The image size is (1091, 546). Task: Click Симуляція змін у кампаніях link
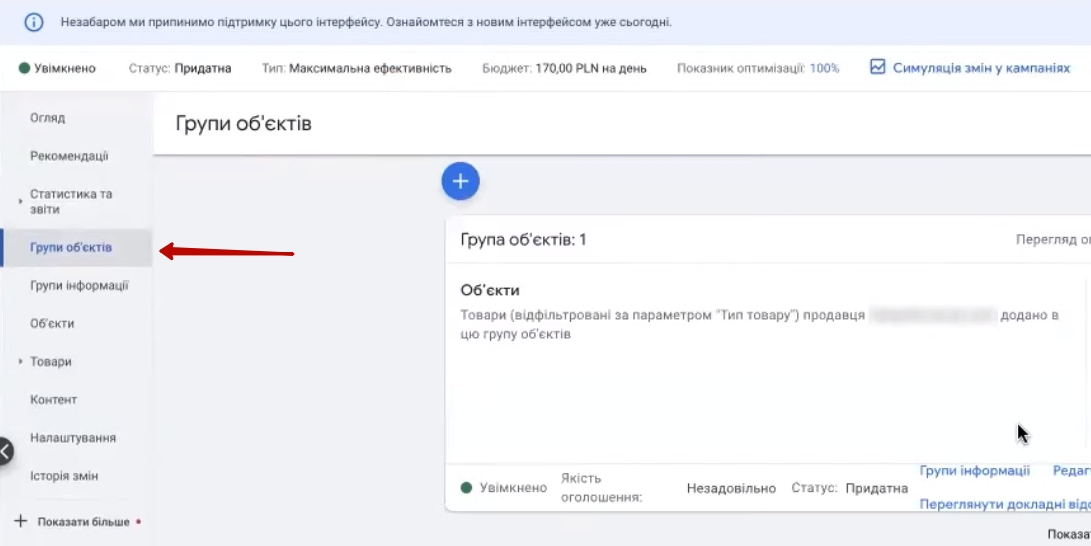[x=981, y=68]
